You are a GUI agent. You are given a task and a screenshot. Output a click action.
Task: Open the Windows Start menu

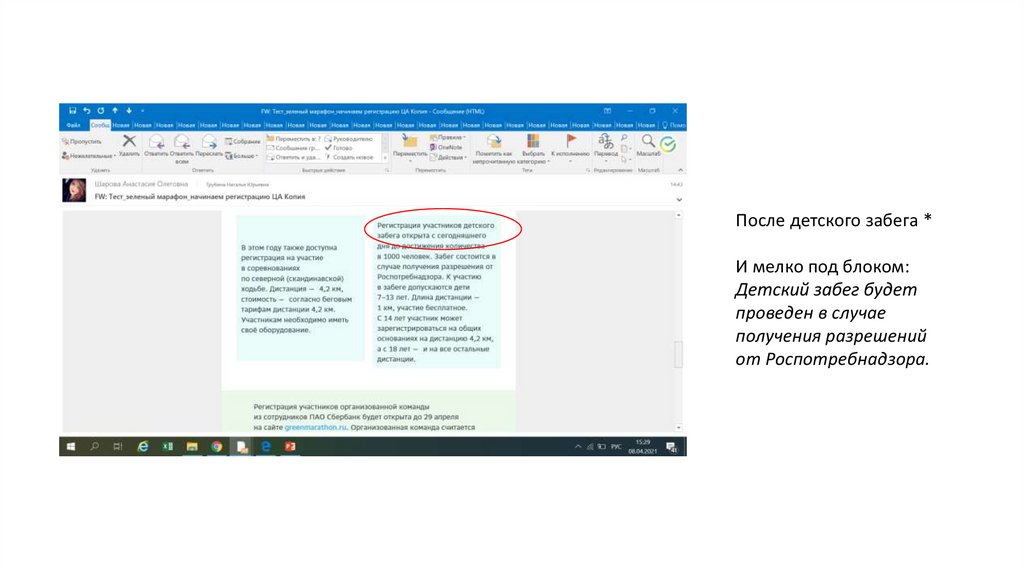(71, 447)
